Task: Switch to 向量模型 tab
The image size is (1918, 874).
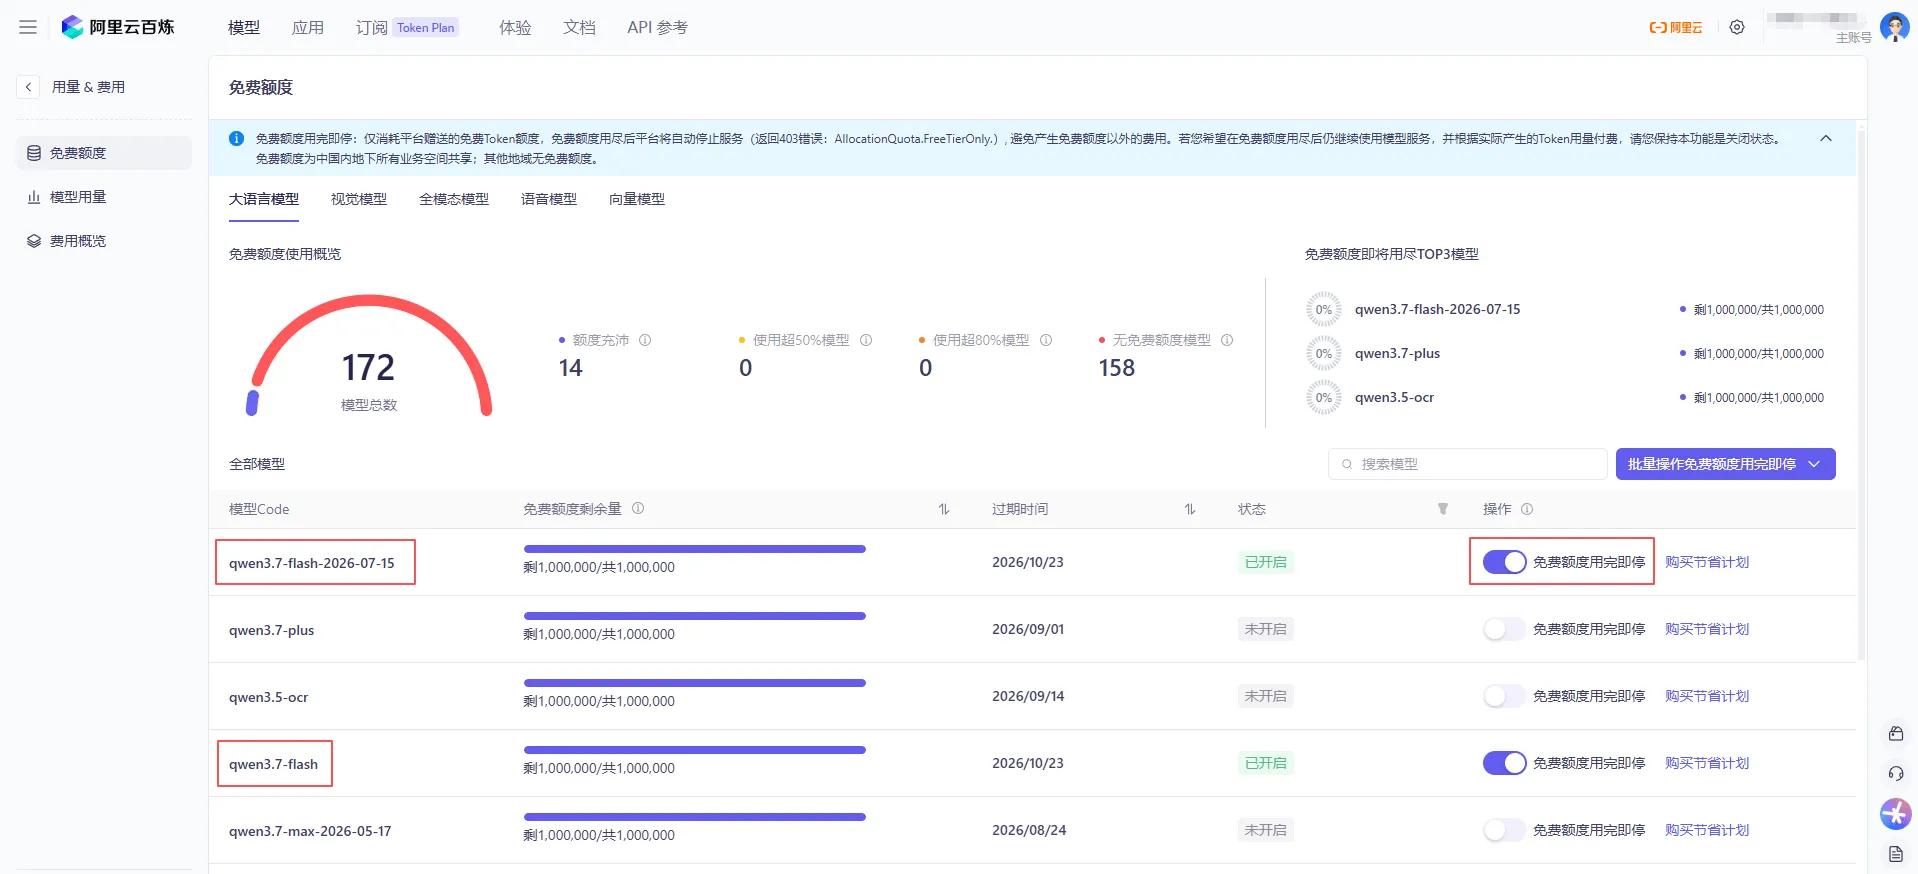Action: click(637, 199)
